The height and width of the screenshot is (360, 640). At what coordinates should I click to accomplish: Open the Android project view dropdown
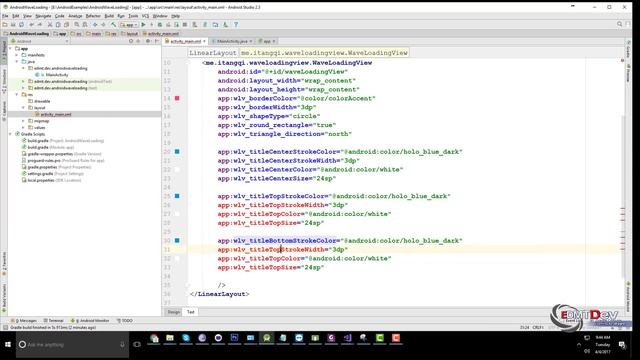[40, 41]
